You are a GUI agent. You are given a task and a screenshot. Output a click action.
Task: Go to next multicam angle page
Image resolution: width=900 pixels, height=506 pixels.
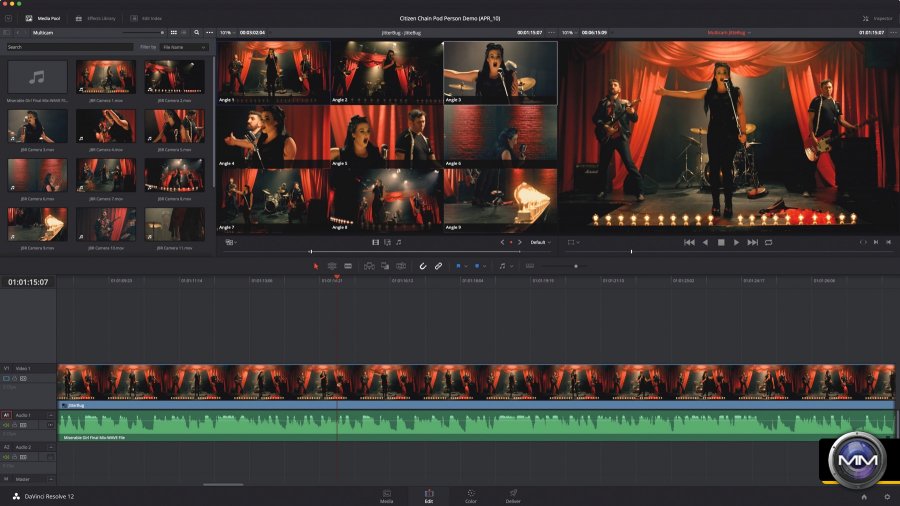520,243
